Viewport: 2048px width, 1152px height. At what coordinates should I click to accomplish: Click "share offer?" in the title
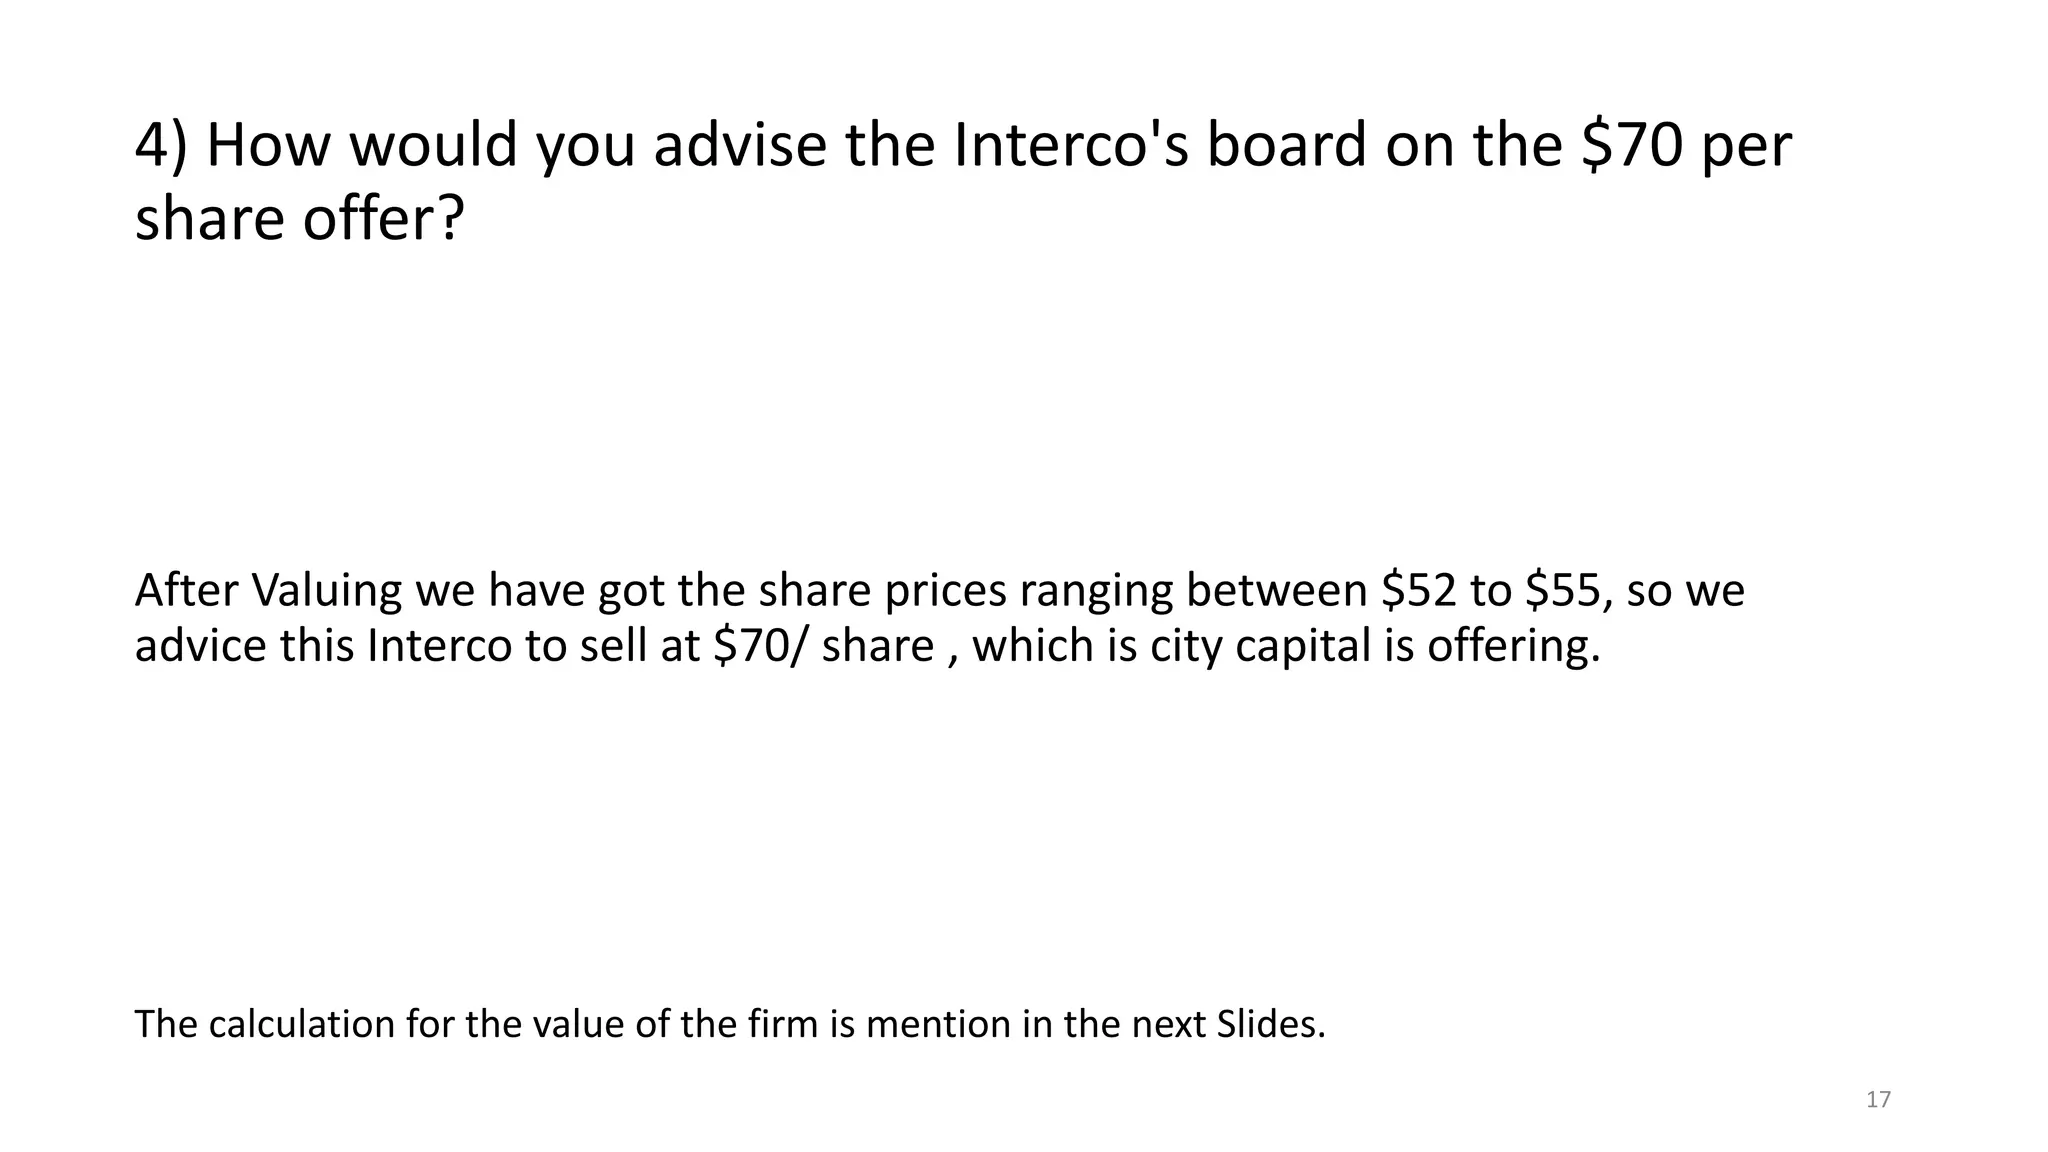pos(300,218)
